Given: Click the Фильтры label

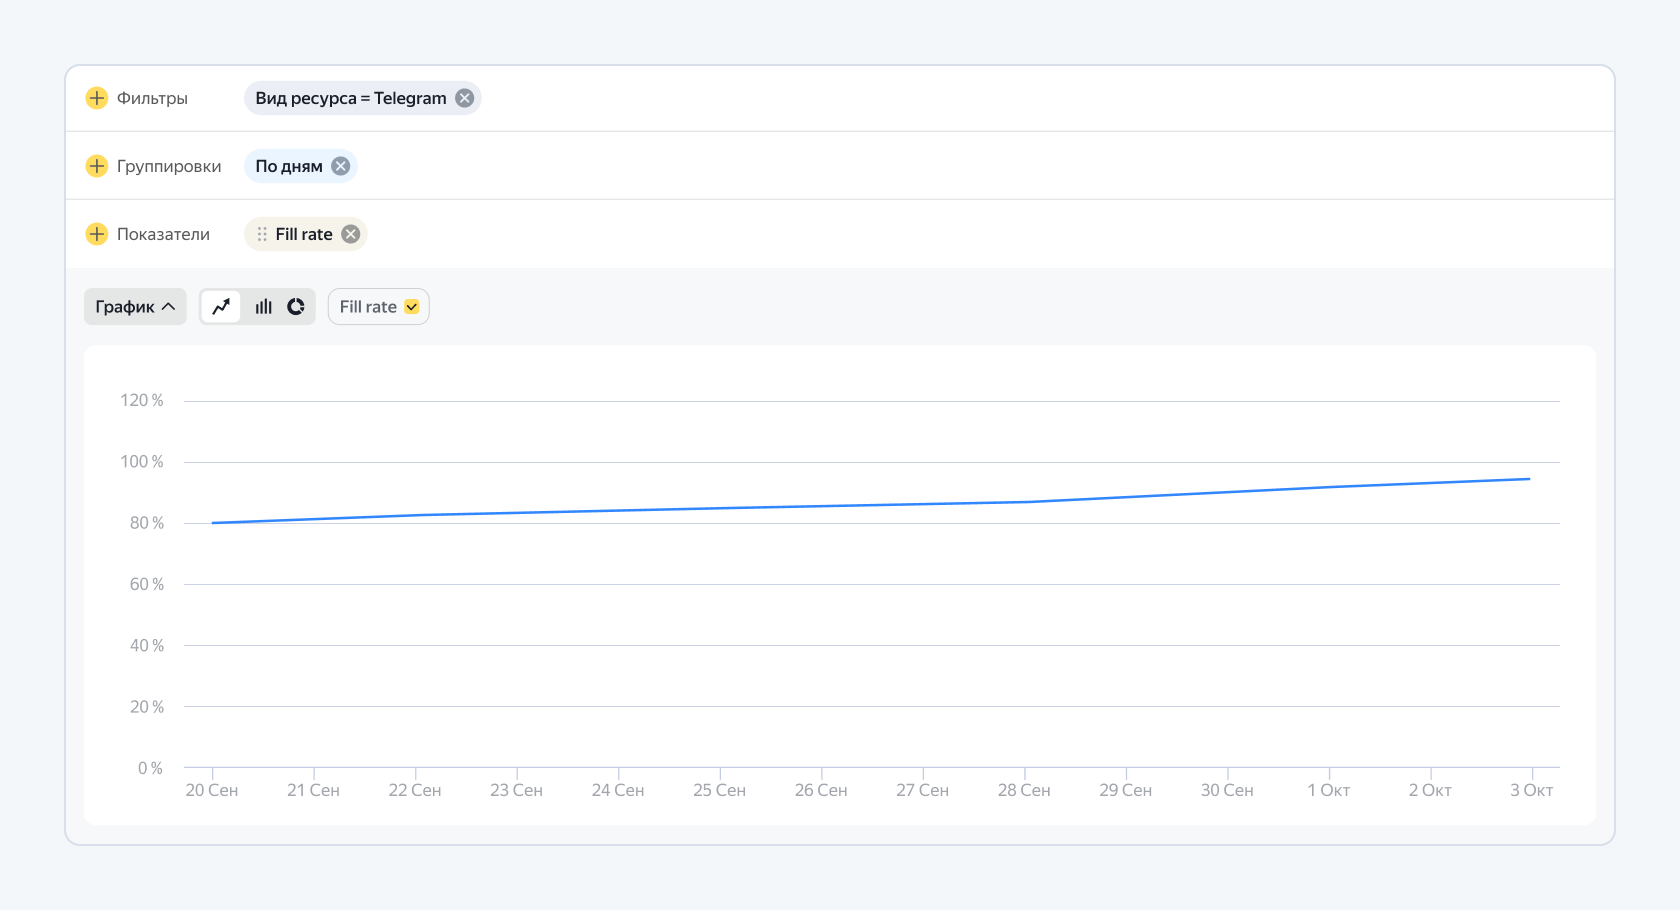Looking at the screenshot, I should [152, 98].
